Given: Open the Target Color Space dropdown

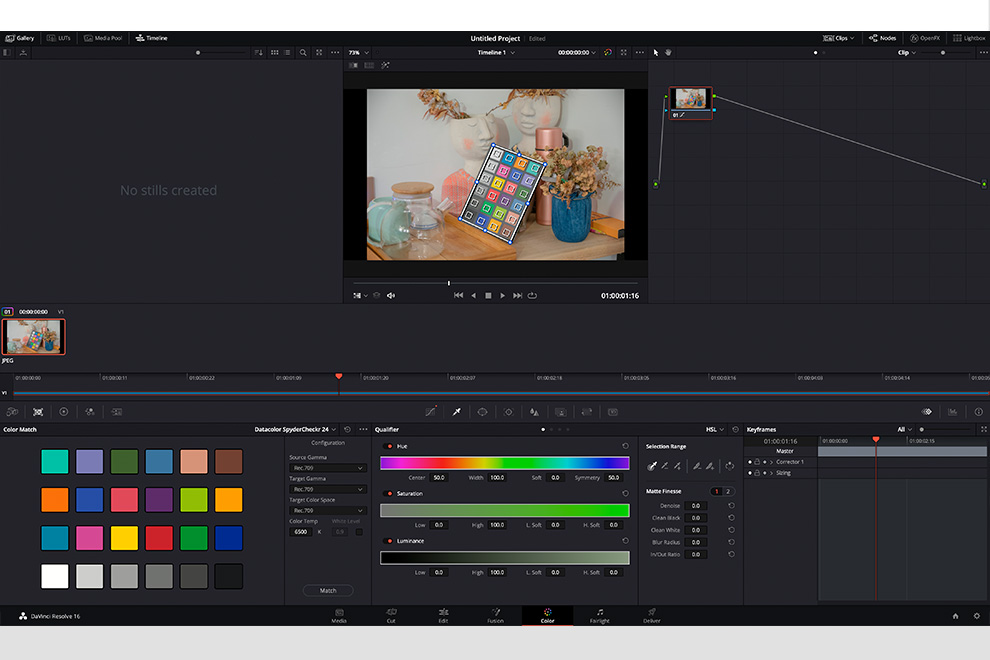Looking at the screenshot, I should tap(327, 510).
